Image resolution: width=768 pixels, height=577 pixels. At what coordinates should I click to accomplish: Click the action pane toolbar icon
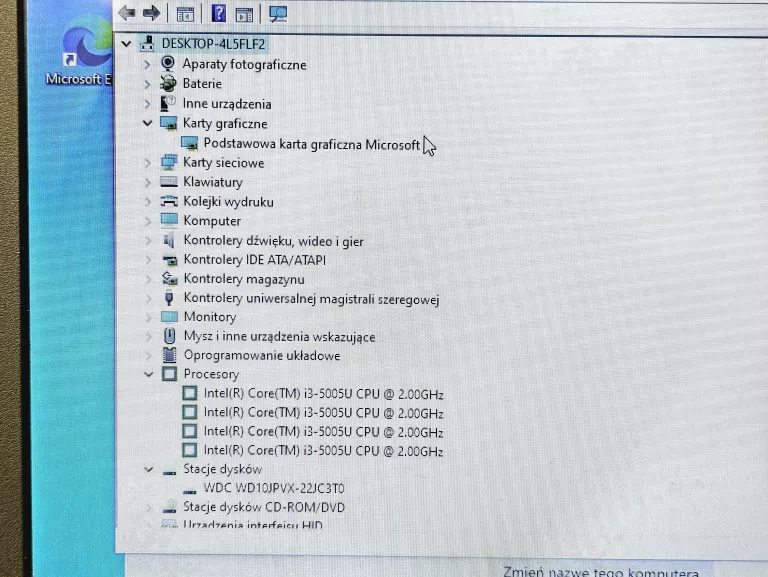click(244, 14)
